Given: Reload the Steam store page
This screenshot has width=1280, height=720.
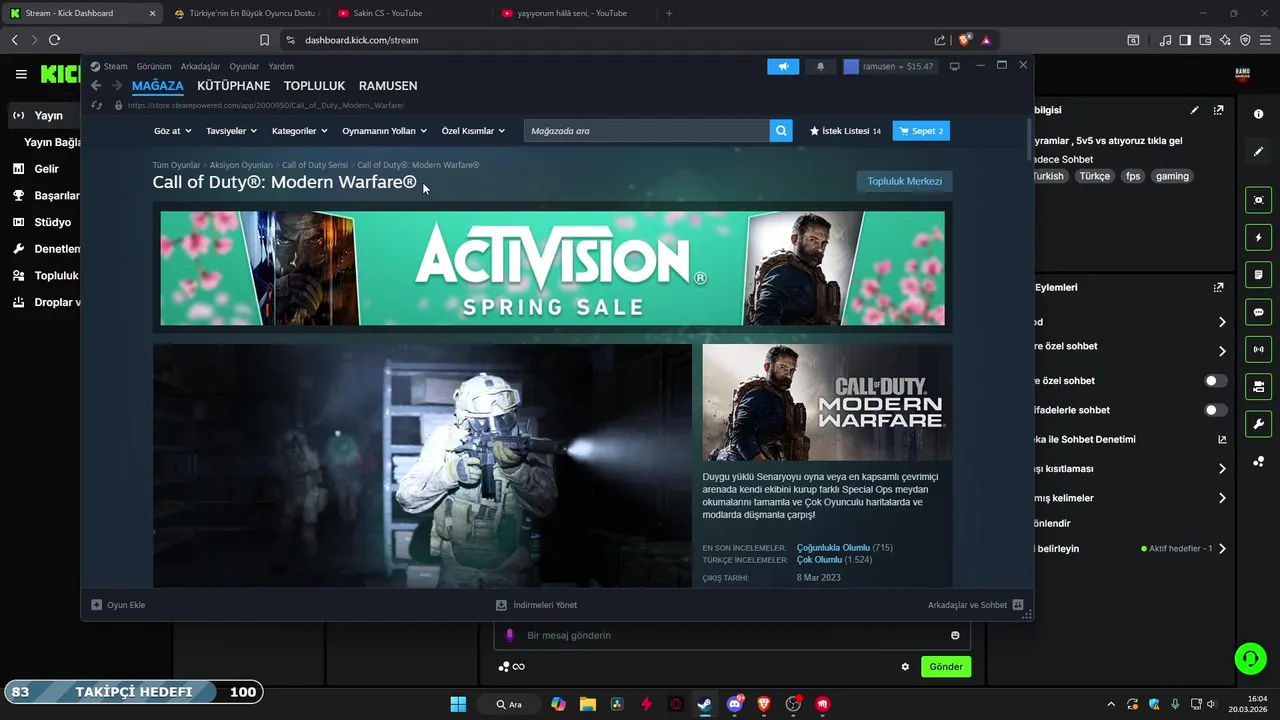Looking at the screenshot, I should 96,105.
